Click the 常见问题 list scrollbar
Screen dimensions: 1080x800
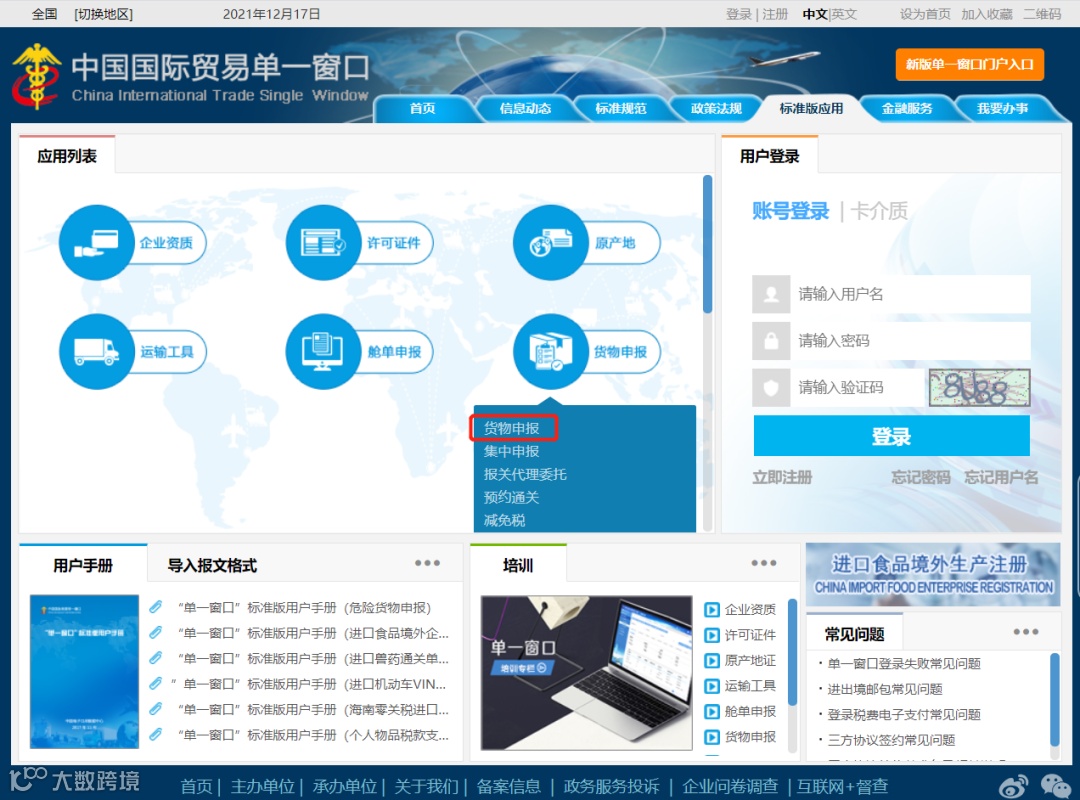[x=1055, y=699]
